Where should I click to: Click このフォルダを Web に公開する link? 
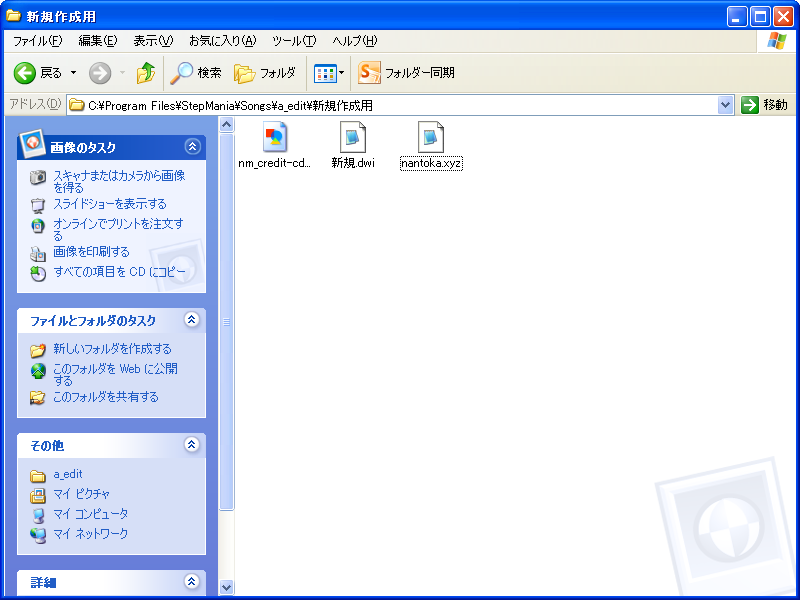[x=115, y=374]
